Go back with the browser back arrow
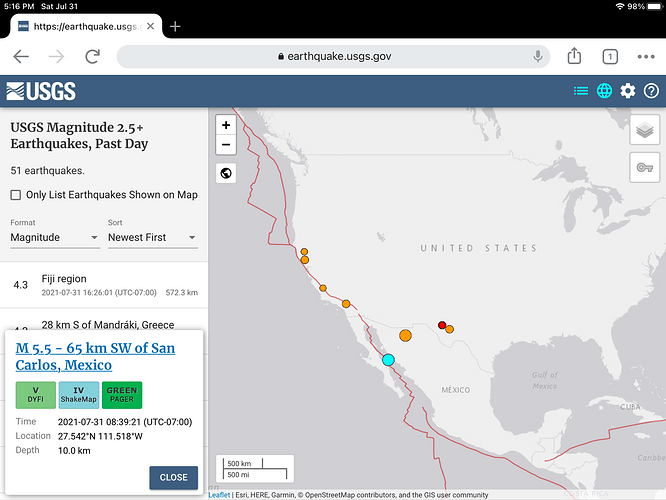The height and width of the screenshot is (500, 666). pos(21,56)
